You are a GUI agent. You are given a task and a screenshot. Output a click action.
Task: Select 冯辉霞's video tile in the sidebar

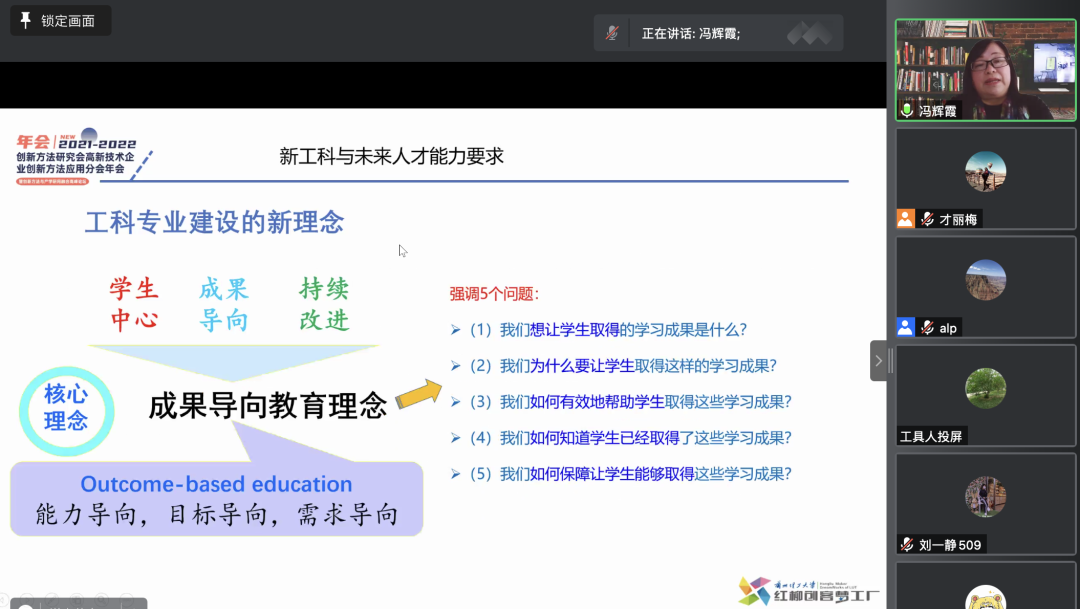985,70
